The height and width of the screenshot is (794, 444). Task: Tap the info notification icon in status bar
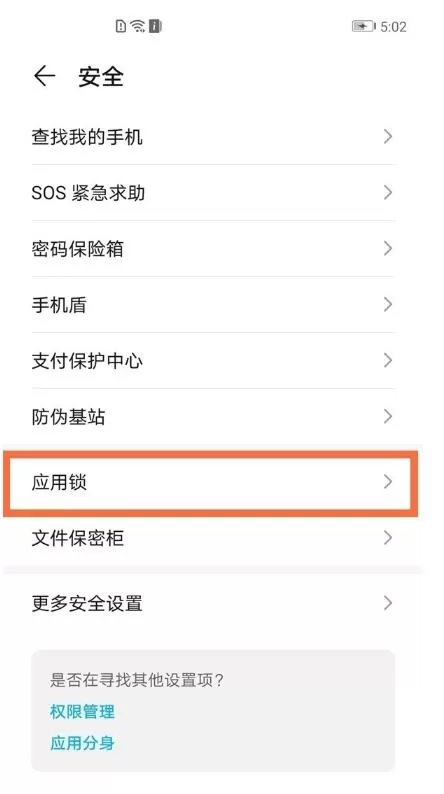tap(155, 26)
